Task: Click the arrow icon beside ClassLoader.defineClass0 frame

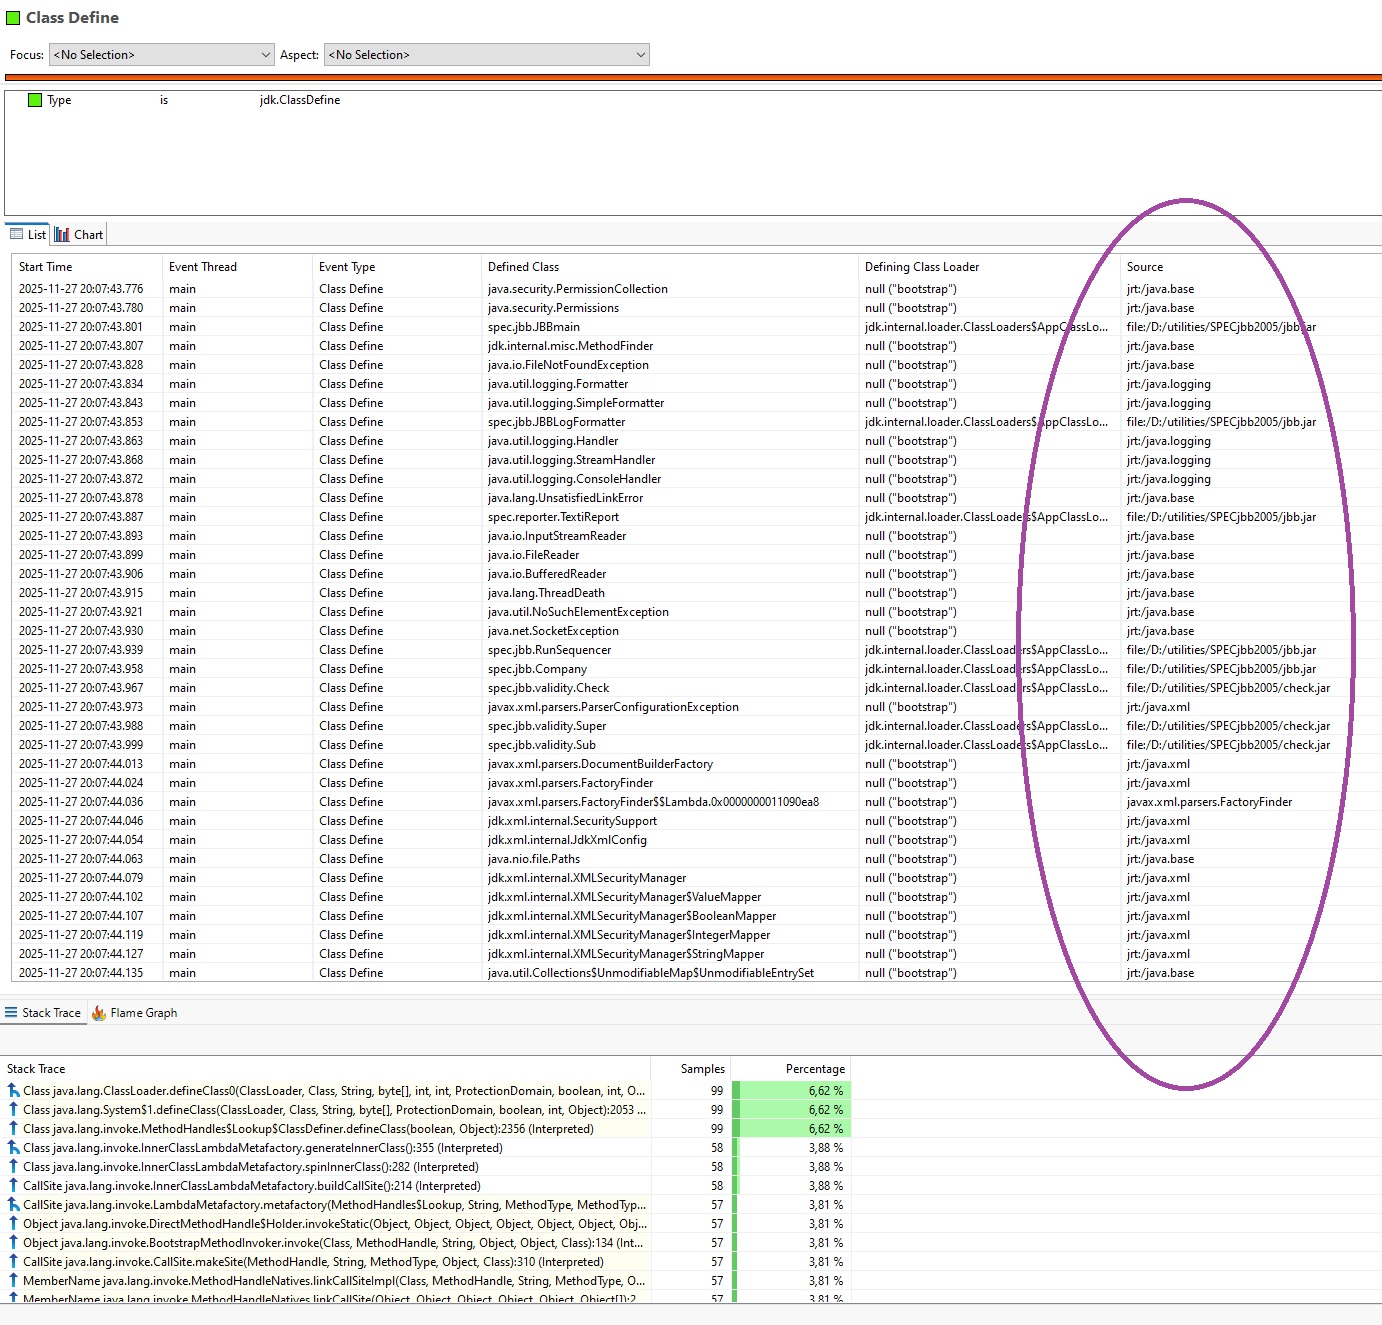Action: [13, 1091]
